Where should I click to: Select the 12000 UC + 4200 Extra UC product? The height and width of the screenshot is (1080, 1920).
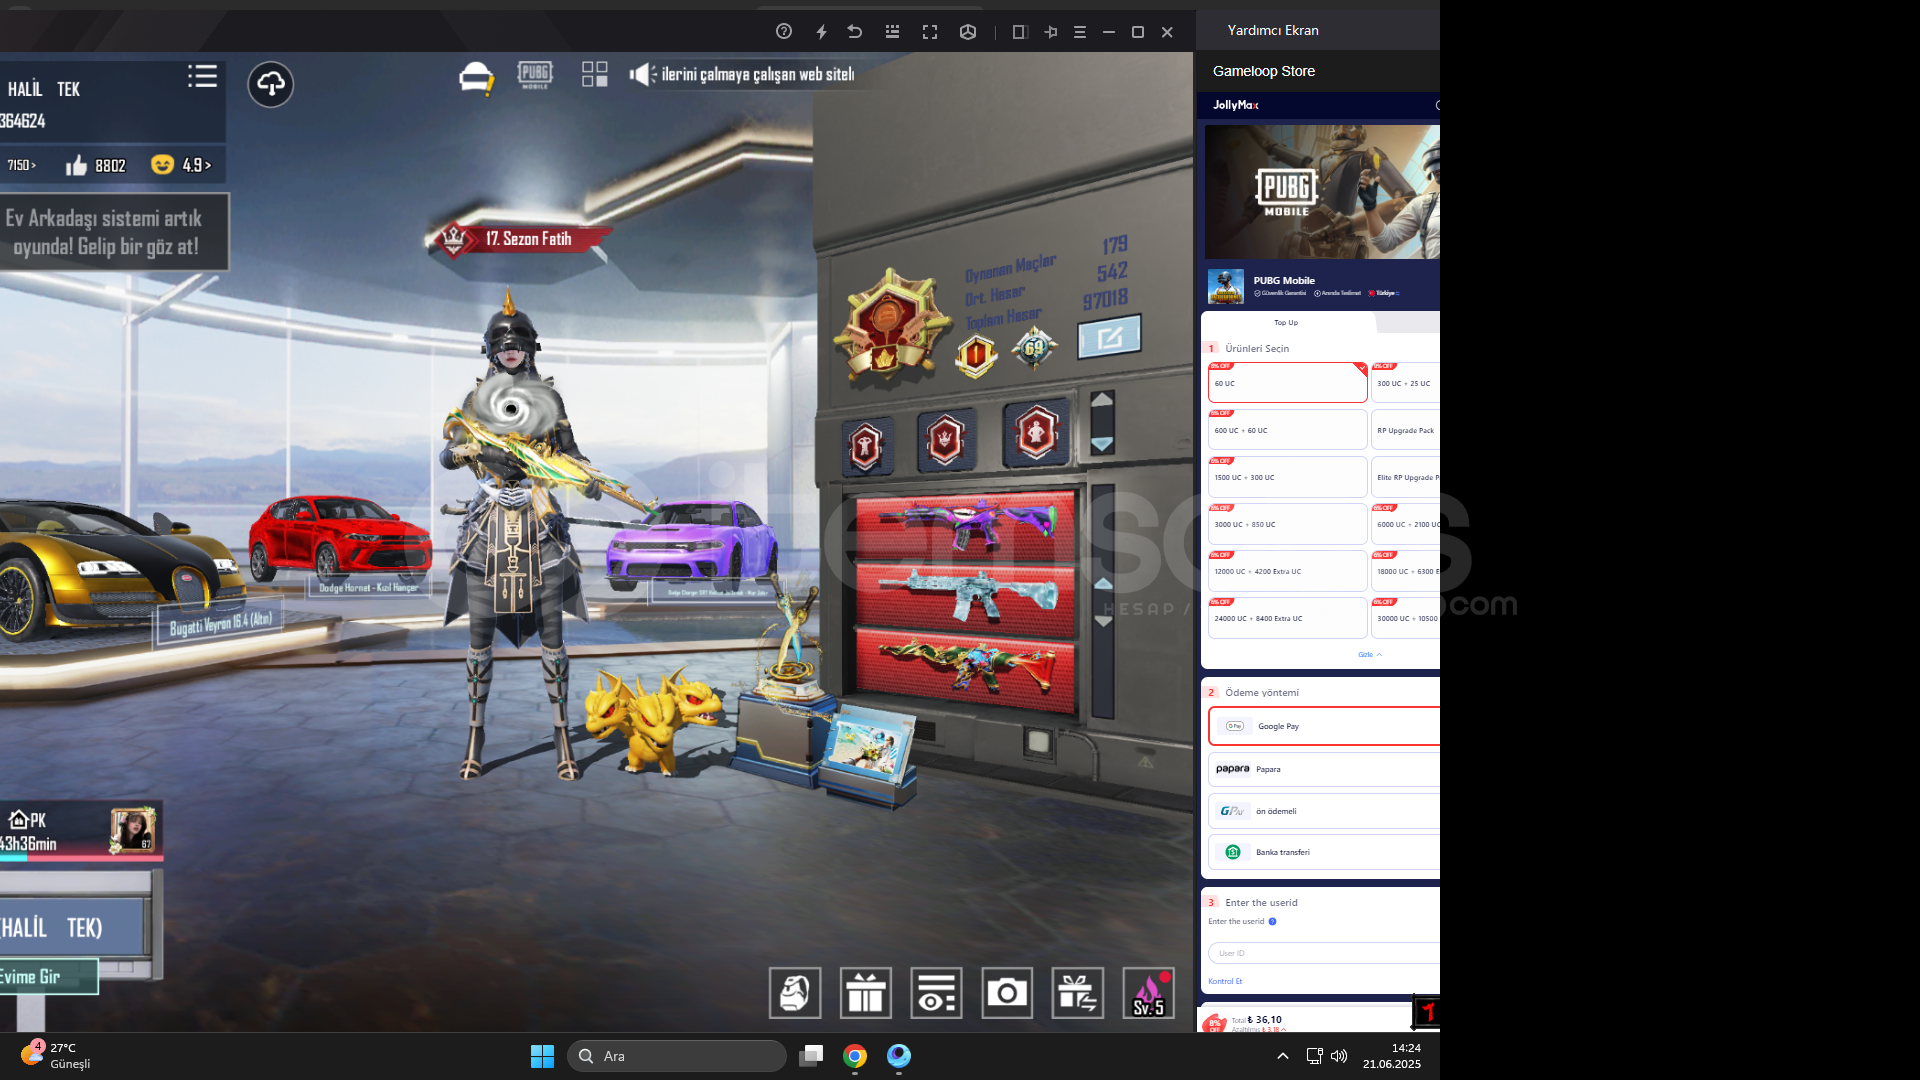[1287, 571]
